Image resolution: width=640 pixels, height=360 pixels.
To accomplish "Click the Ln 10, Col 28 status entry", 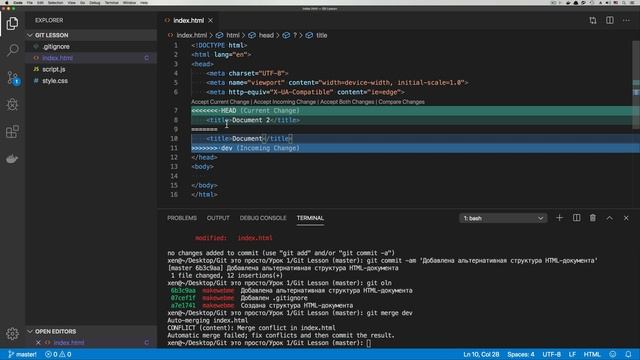I will (x=481, y=354).
